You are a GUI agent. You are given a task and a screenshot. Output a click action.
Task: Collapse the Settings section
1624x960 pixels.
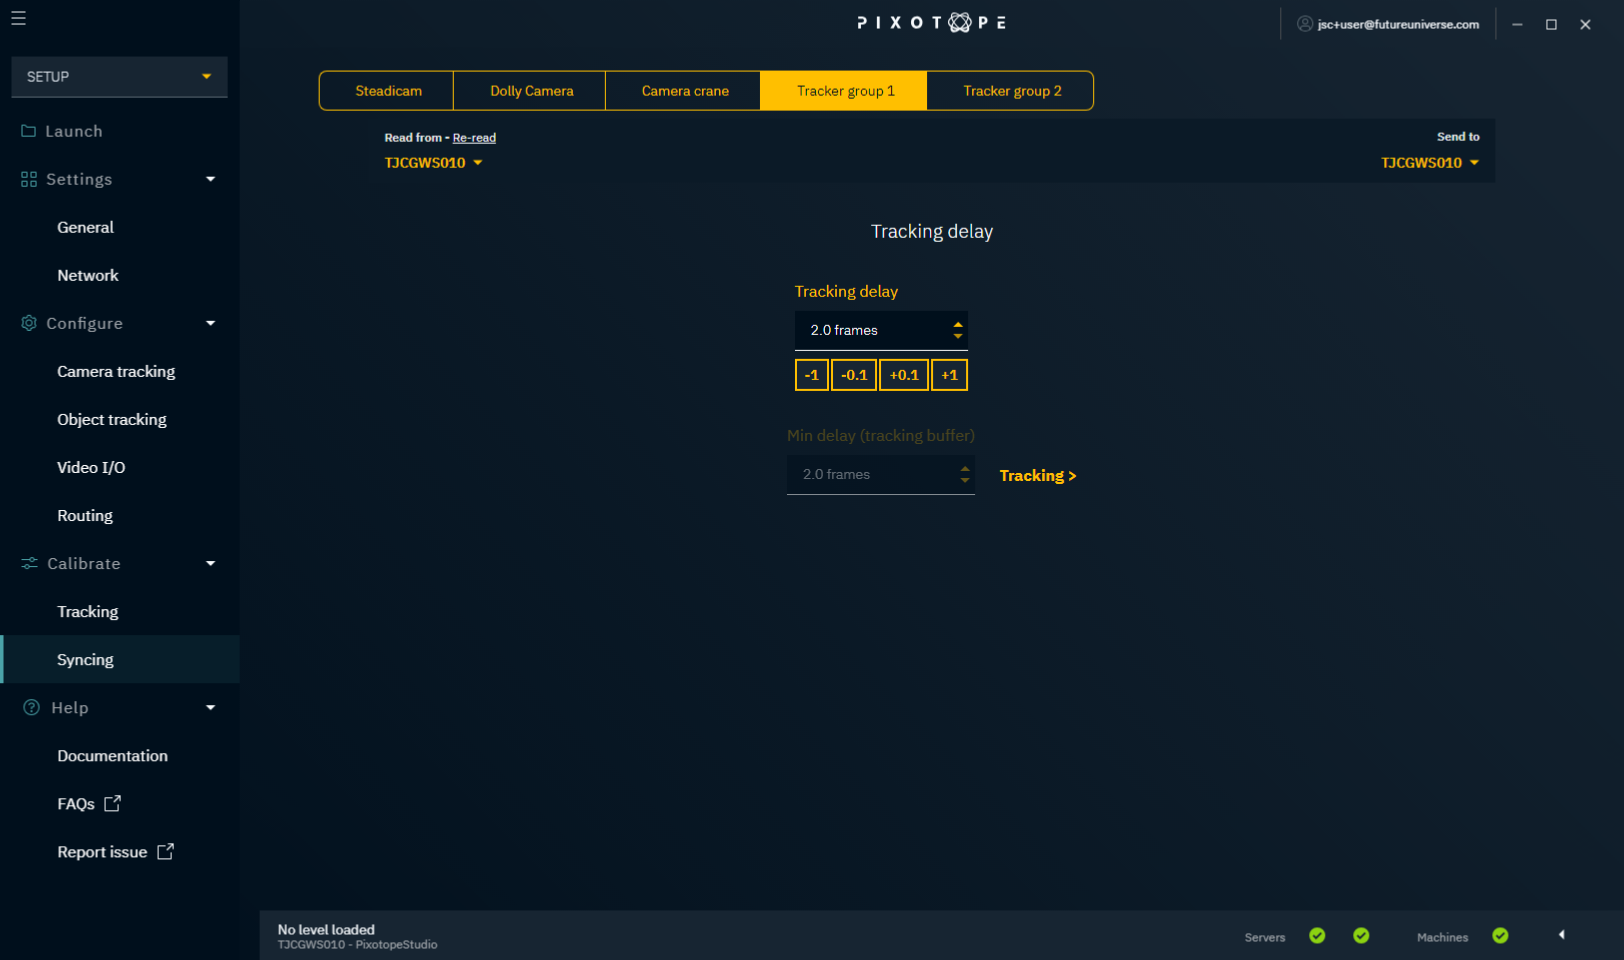click(210, 179)
